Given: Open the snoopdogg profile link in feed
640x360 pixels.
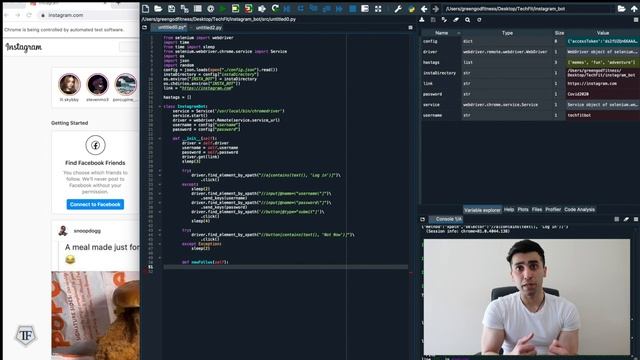Looking at the screenshot, I should point(87,231).
